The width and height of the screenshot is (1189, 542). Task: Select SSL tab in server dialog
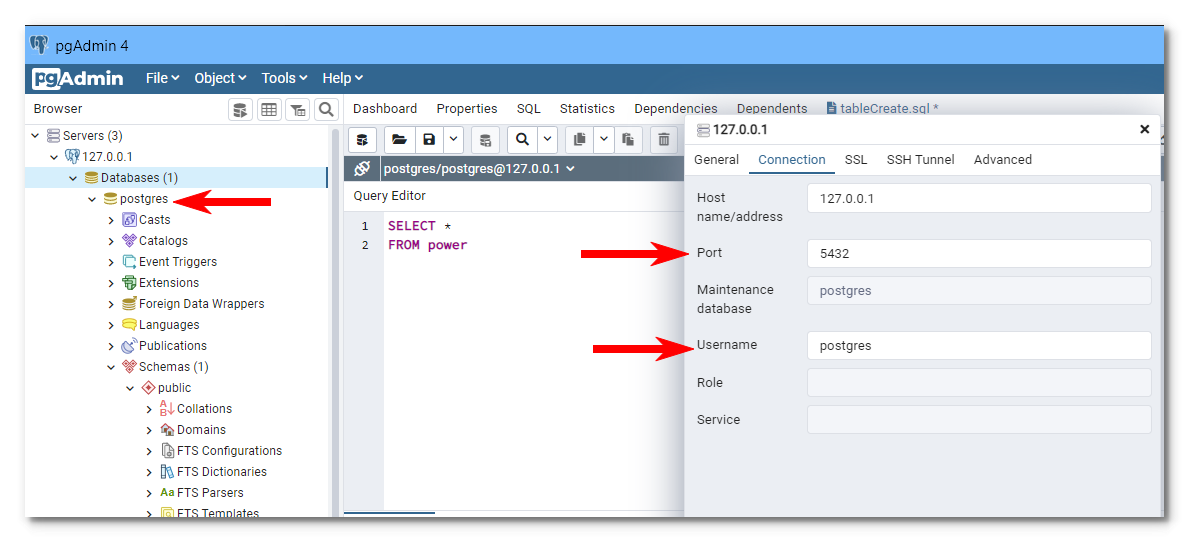(856, 160)
